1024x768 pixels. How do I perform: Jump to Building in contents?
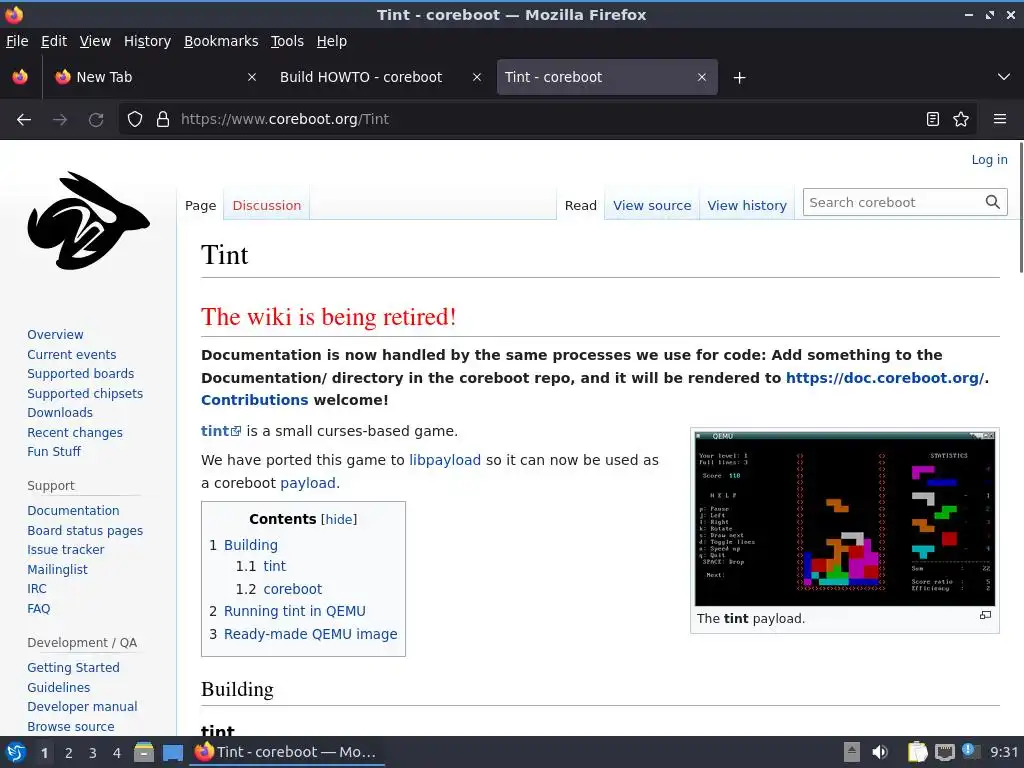pyautogui.click(x=251, y=545)
